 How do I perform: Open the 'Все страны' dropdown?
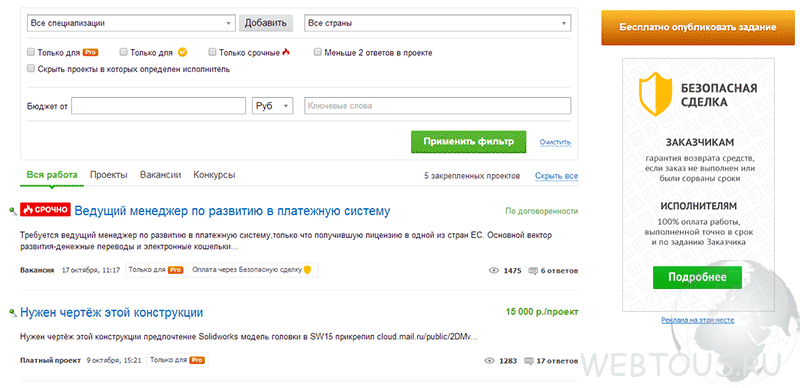click(x=438, y=23)
